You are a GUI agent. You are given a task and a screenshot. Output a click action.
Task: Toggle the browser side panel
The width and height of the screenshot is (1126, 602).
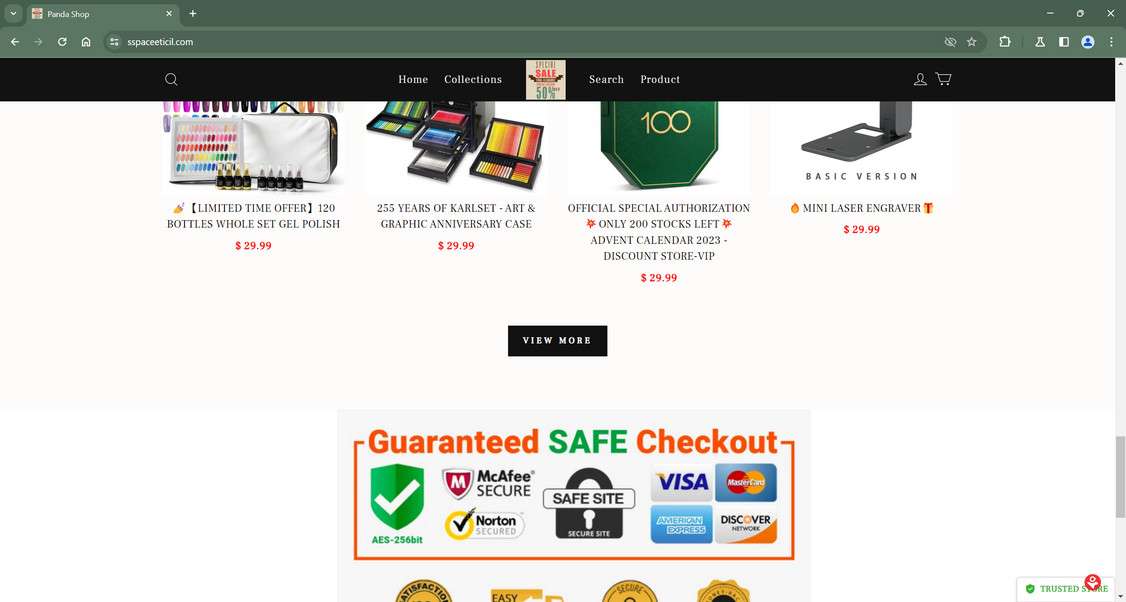coord(1064,42)
